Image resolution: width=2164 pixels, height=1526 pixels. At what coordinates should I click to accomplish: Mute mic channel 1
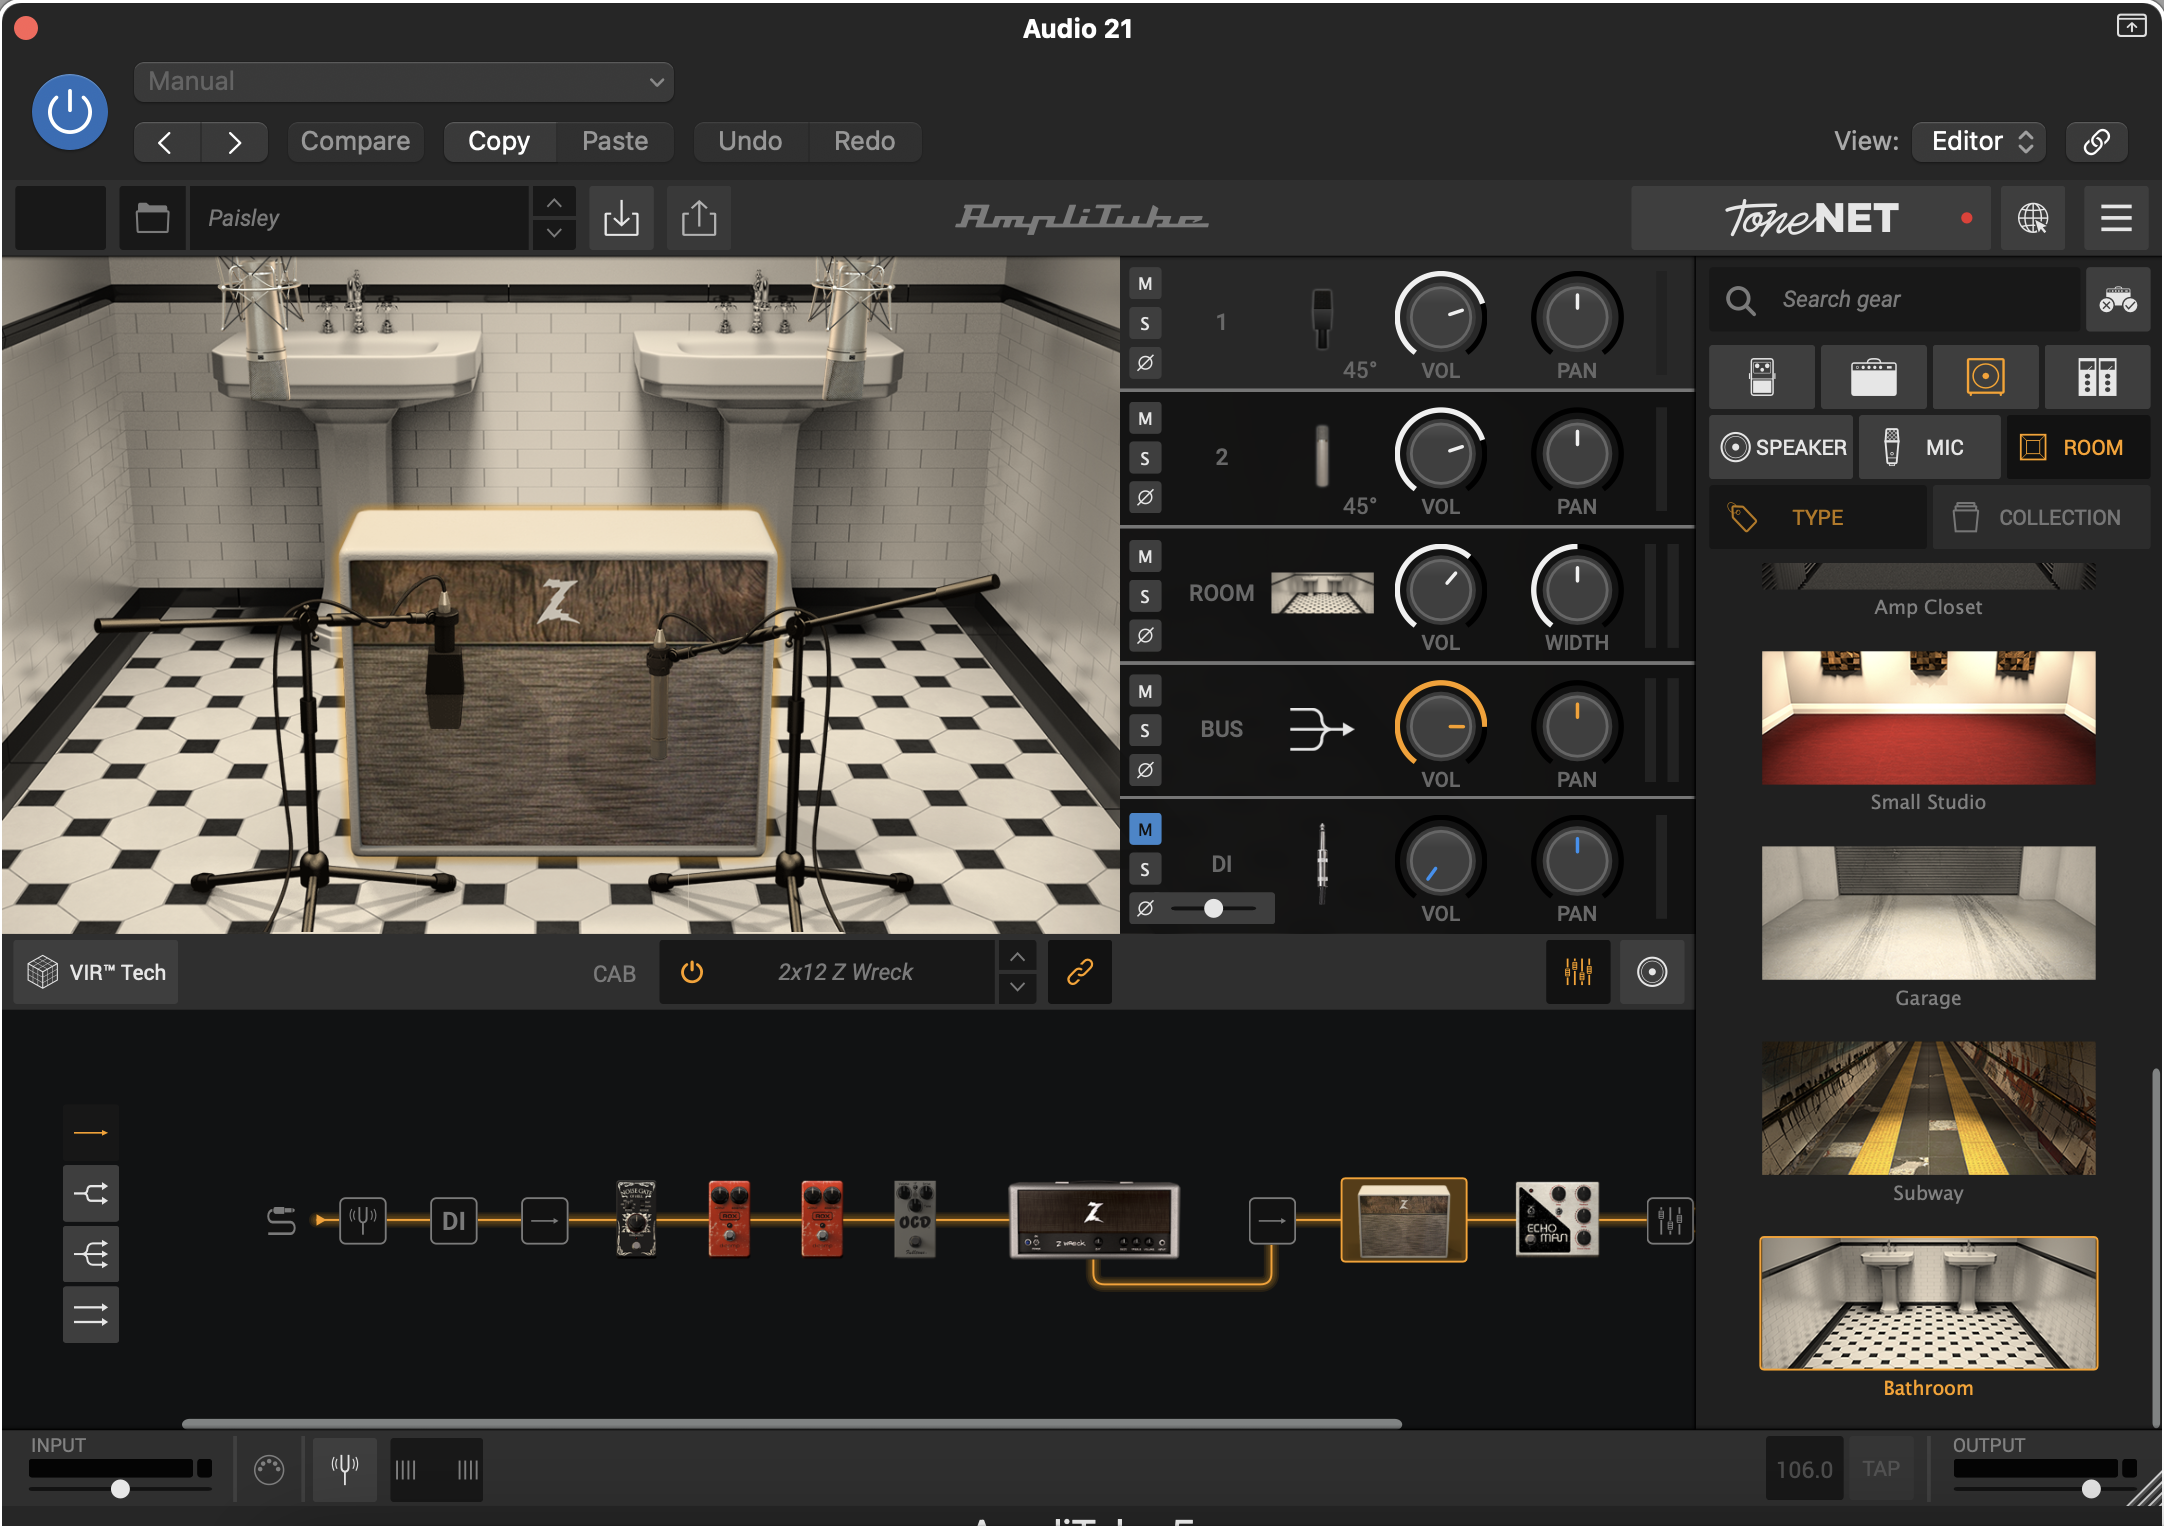[x=1145, y=284]
